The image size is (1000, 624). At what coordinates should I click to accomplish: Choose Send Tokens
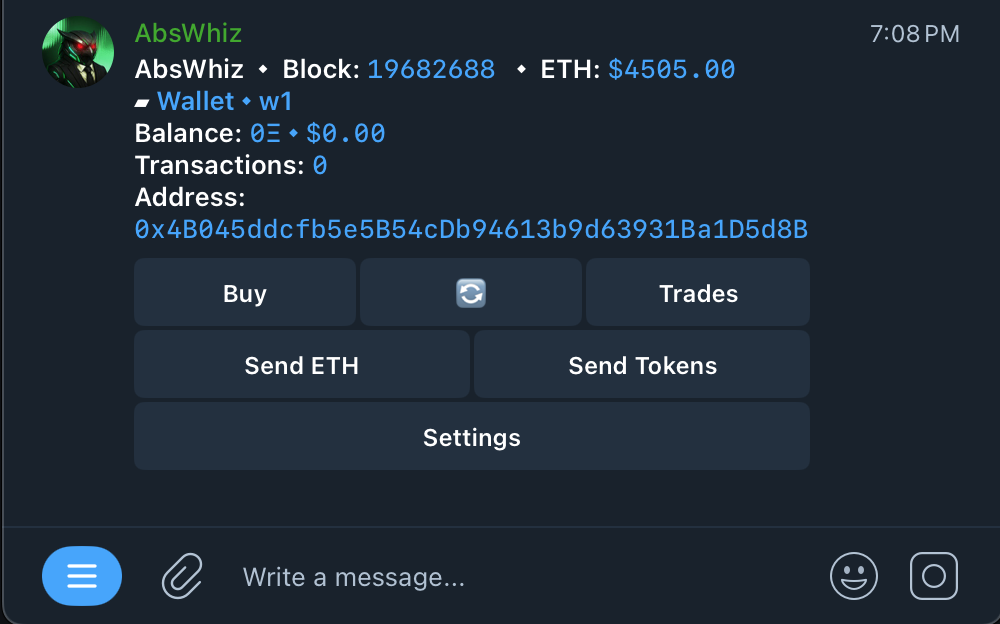[x=642, y=365]
